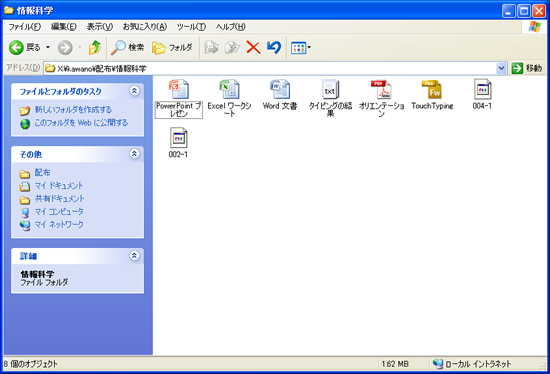Collapse the 詳細 panel
Screen dimensions: 550x374
pyautogui.click(x=134, y=255)
